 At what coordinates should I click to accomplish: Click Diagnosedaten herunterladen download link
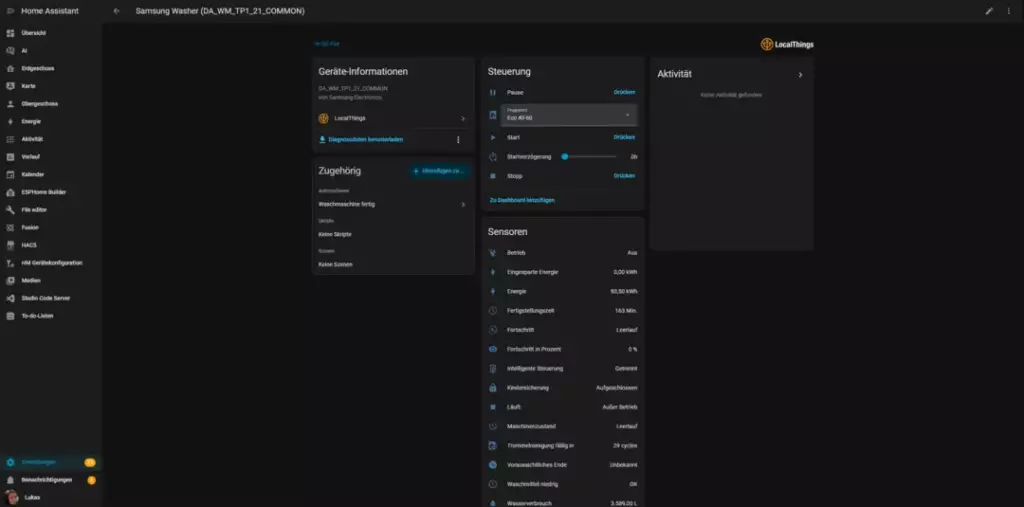(360, 139)
